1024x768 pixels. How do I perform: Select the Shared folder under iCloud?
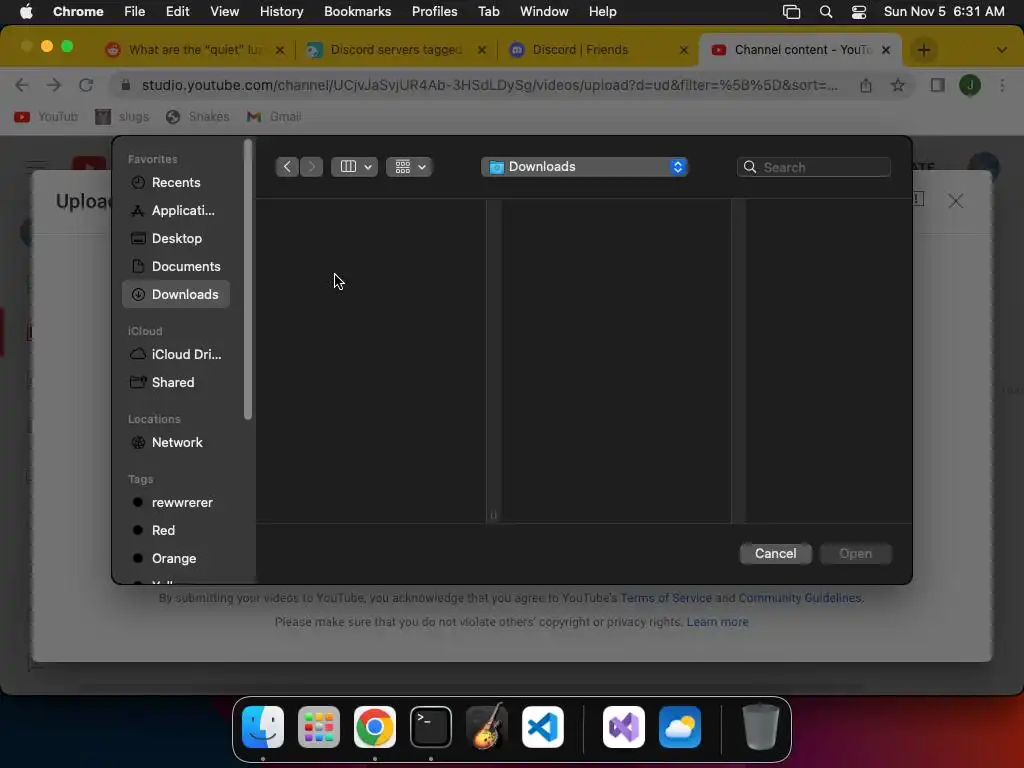[x=175, y=382]
